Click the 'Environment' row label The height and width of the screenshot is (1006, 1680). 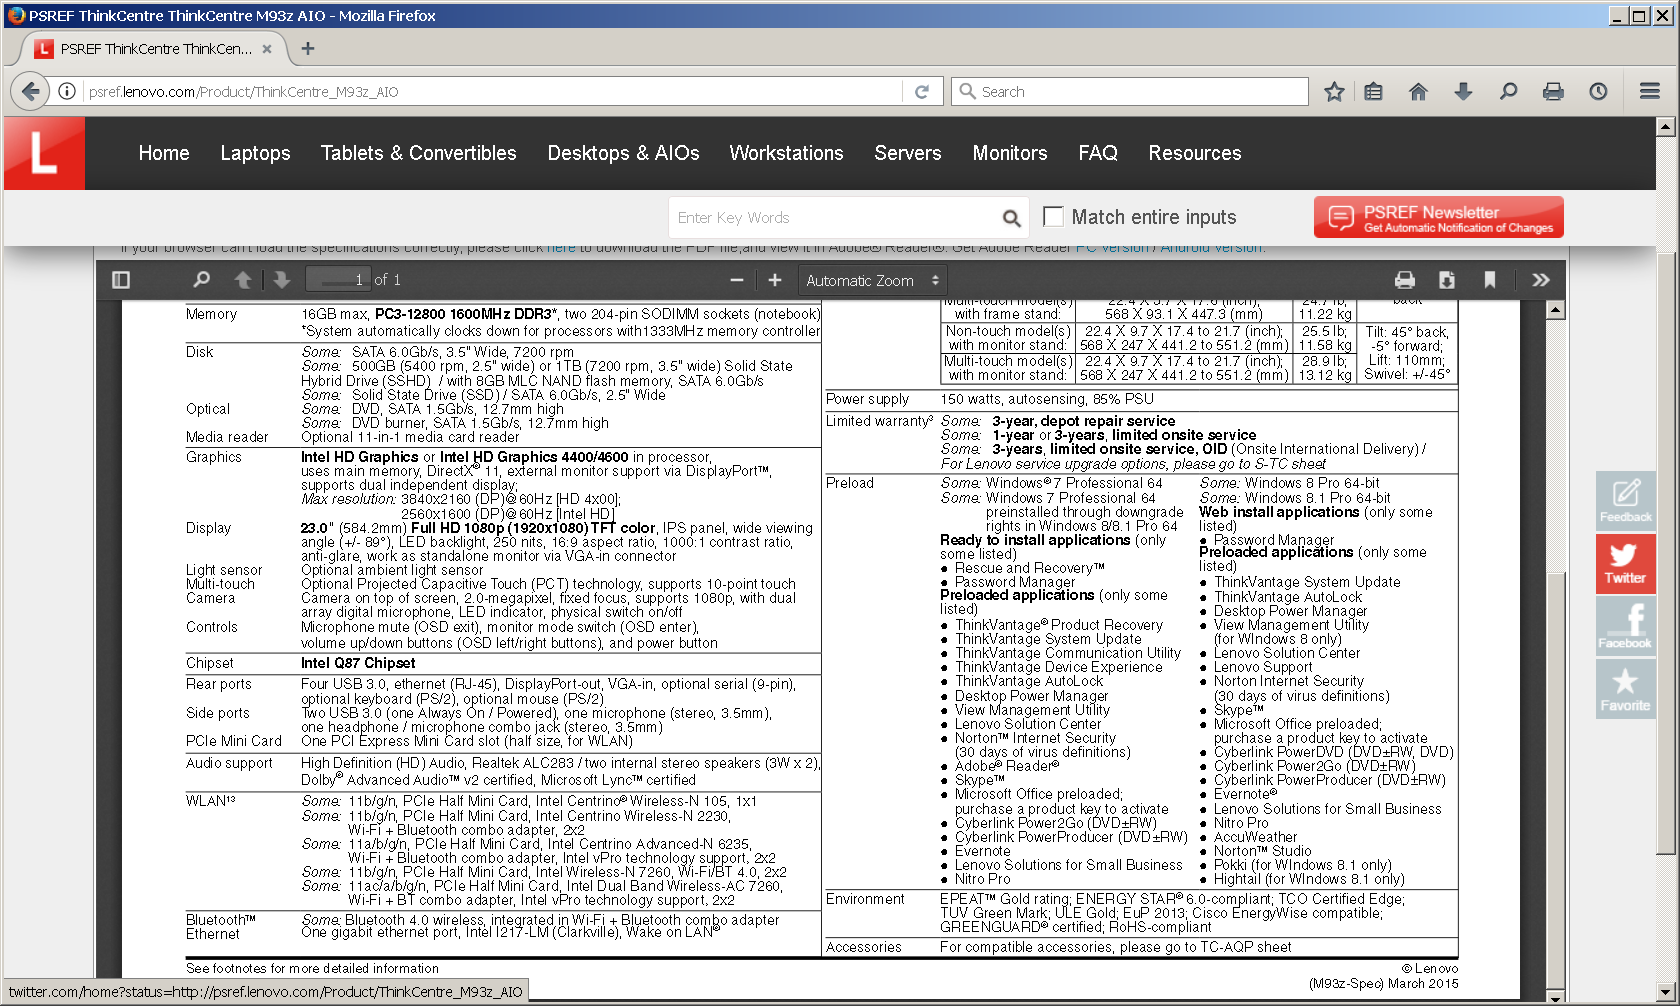point(865,899)
